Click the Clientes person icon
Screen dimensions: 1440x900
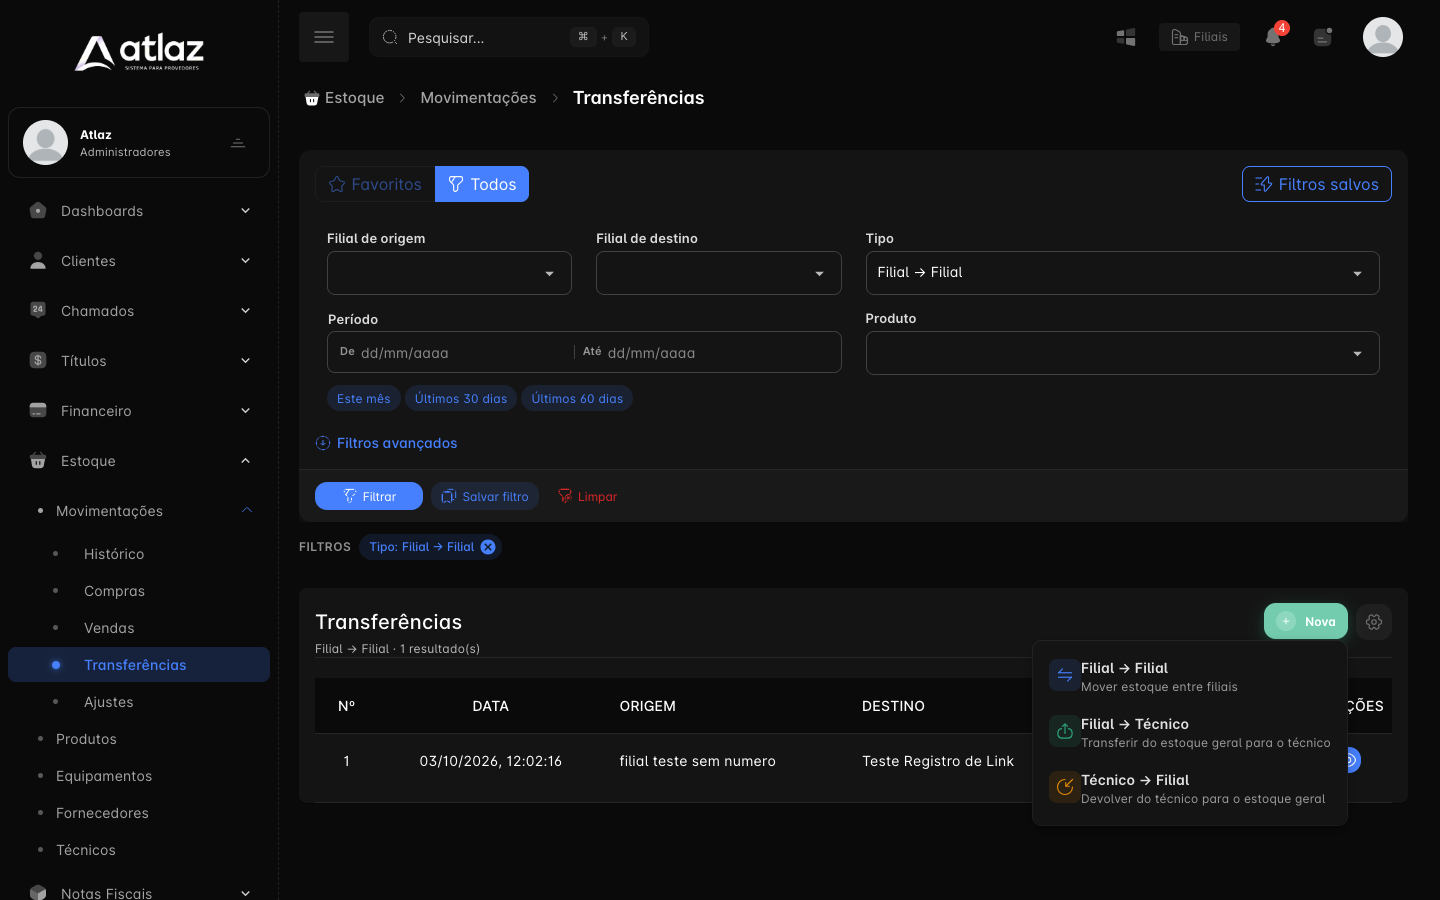coord(38,261)
